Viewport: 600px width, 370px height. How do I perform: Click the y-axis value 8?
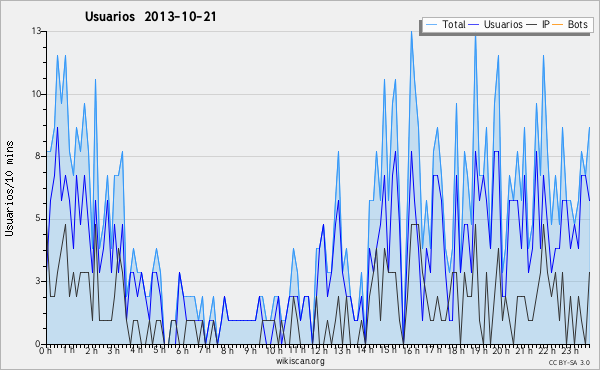(x=38, y=156)
